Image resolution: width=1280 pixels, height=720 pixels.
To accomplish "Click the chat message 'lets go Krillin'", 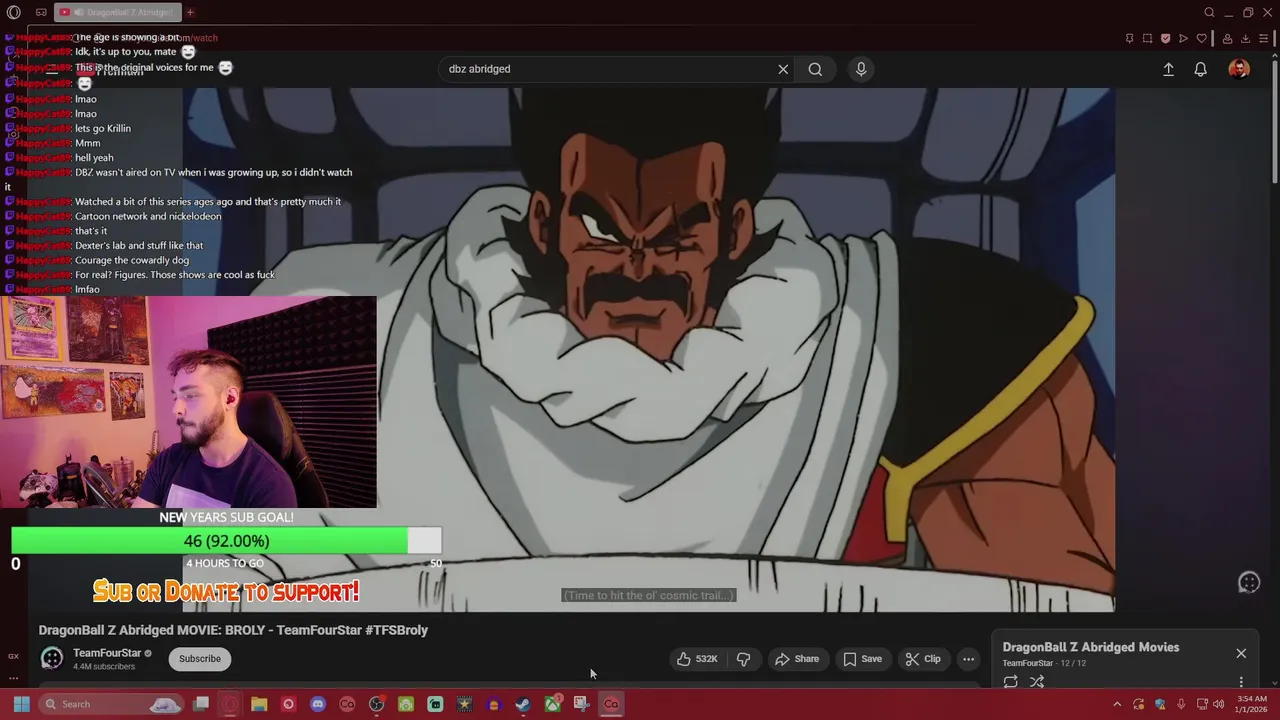I will tap(102, 128).
